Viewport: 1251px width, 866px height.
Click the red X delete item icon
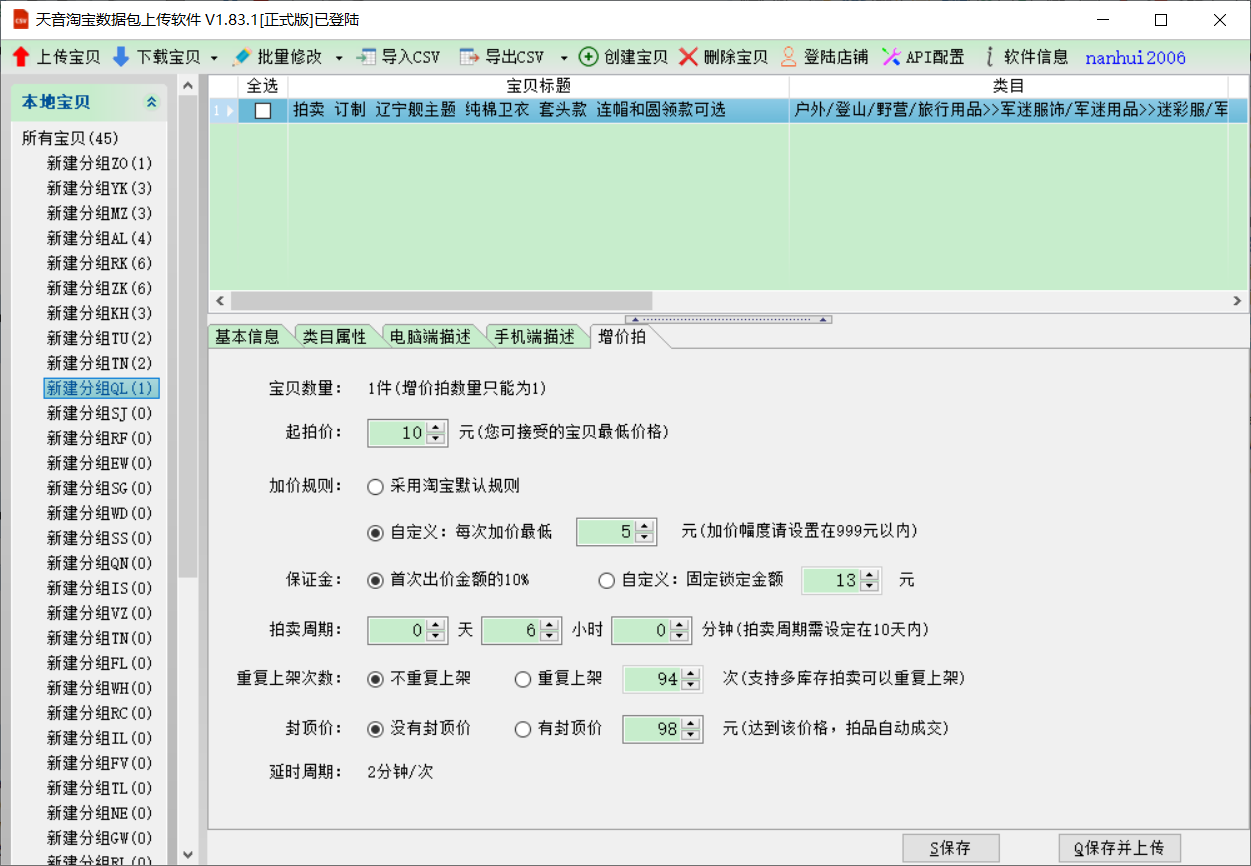tap(688, 57)
